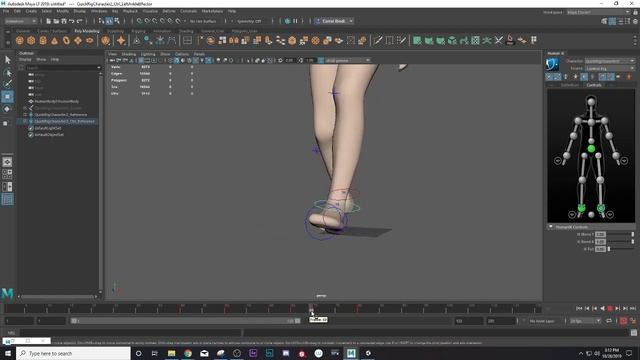Select the Lasso tool in toolbox
The height and width of the screenshot is (360, 640).
pos(7,73)
